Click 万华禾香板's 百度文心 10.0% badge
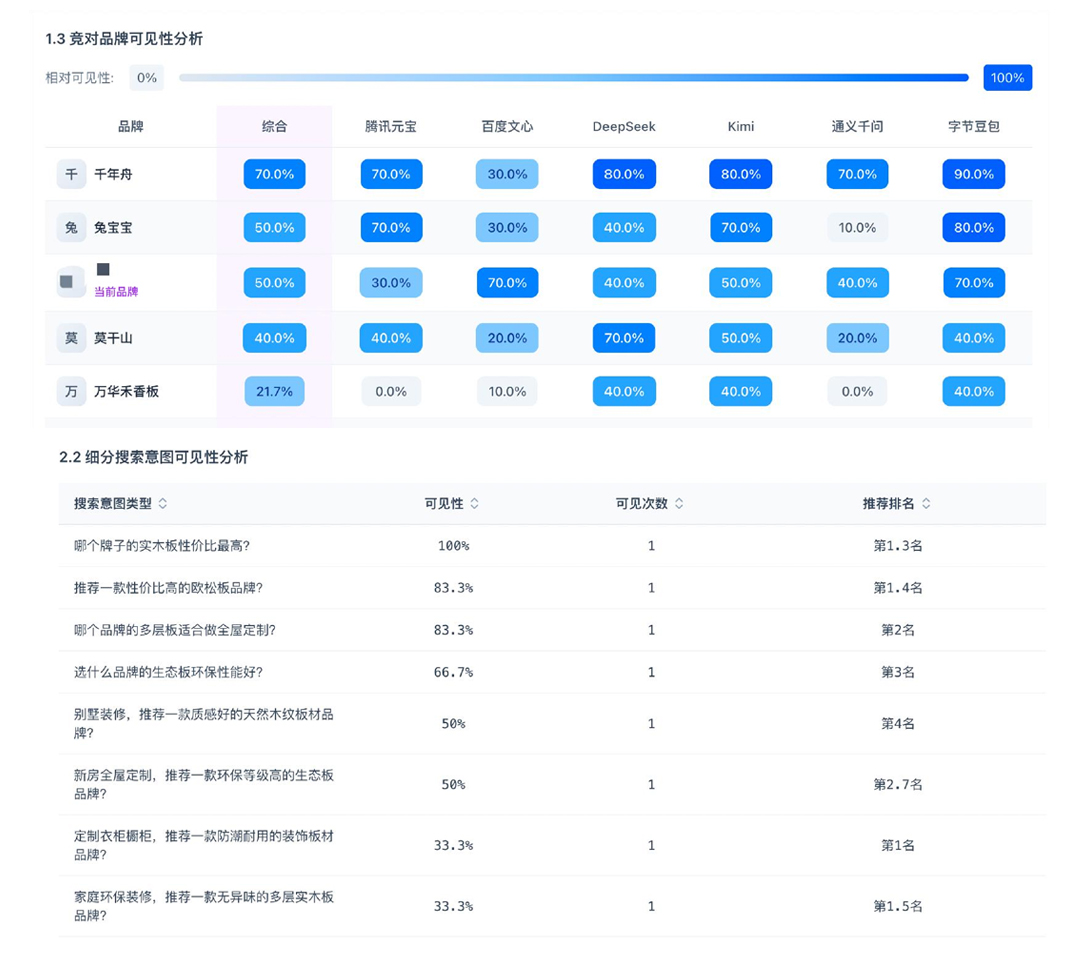Image resolution: width=1077 pixels, height=963 pixels. pyautogui.click(x=507, y=392)
